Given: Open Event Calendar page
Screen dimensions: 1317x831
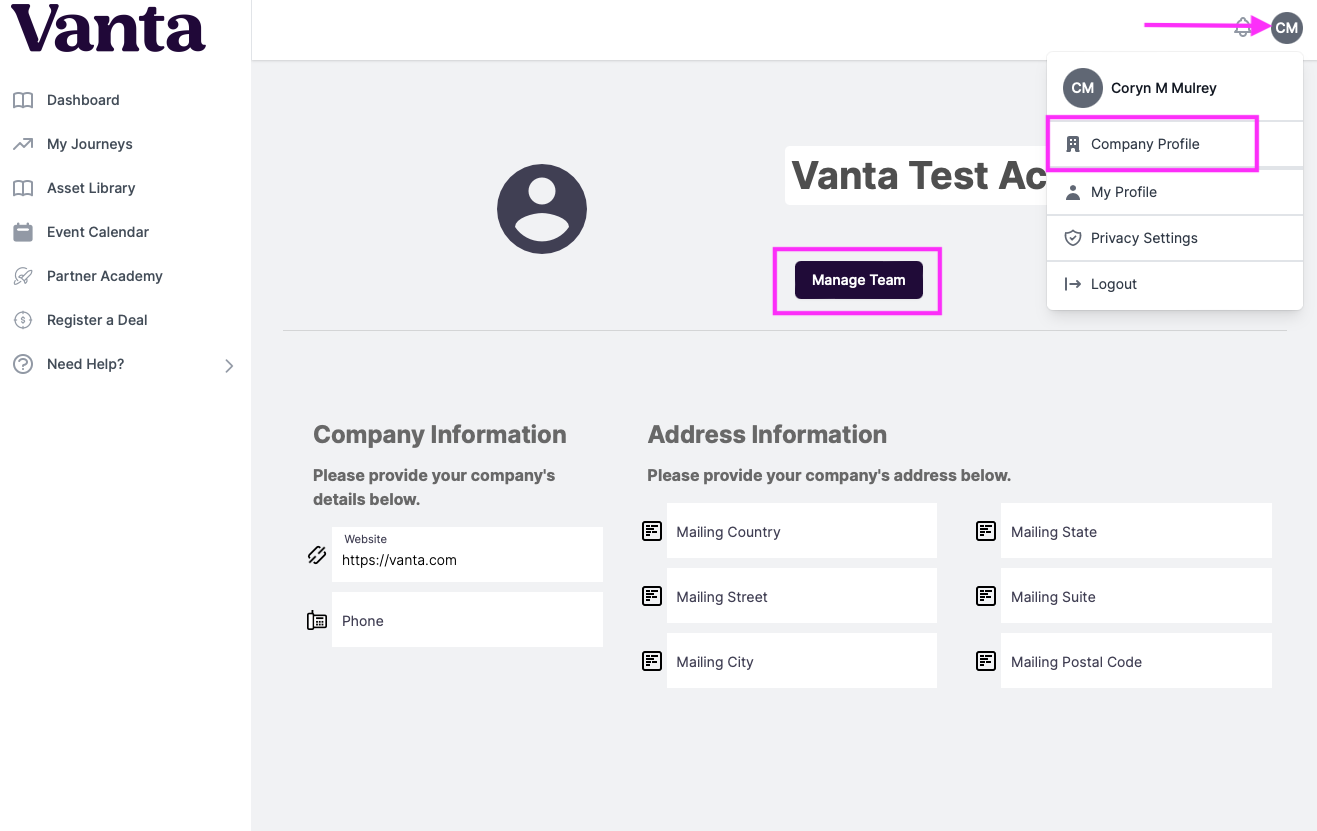Looking at the screenshot, I should click(98, 232).
